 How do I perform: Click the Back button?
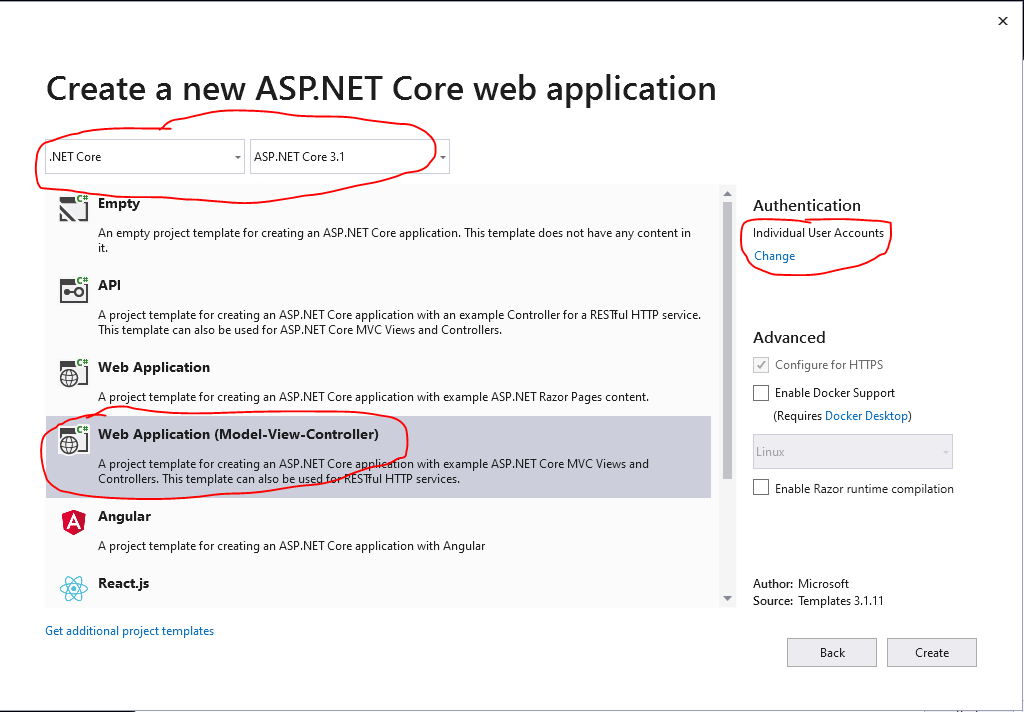point(831,653)
